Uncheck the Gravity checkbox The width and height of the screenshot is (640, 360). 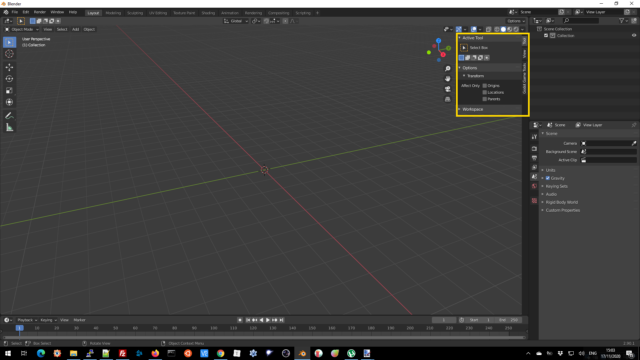point(548,178)
